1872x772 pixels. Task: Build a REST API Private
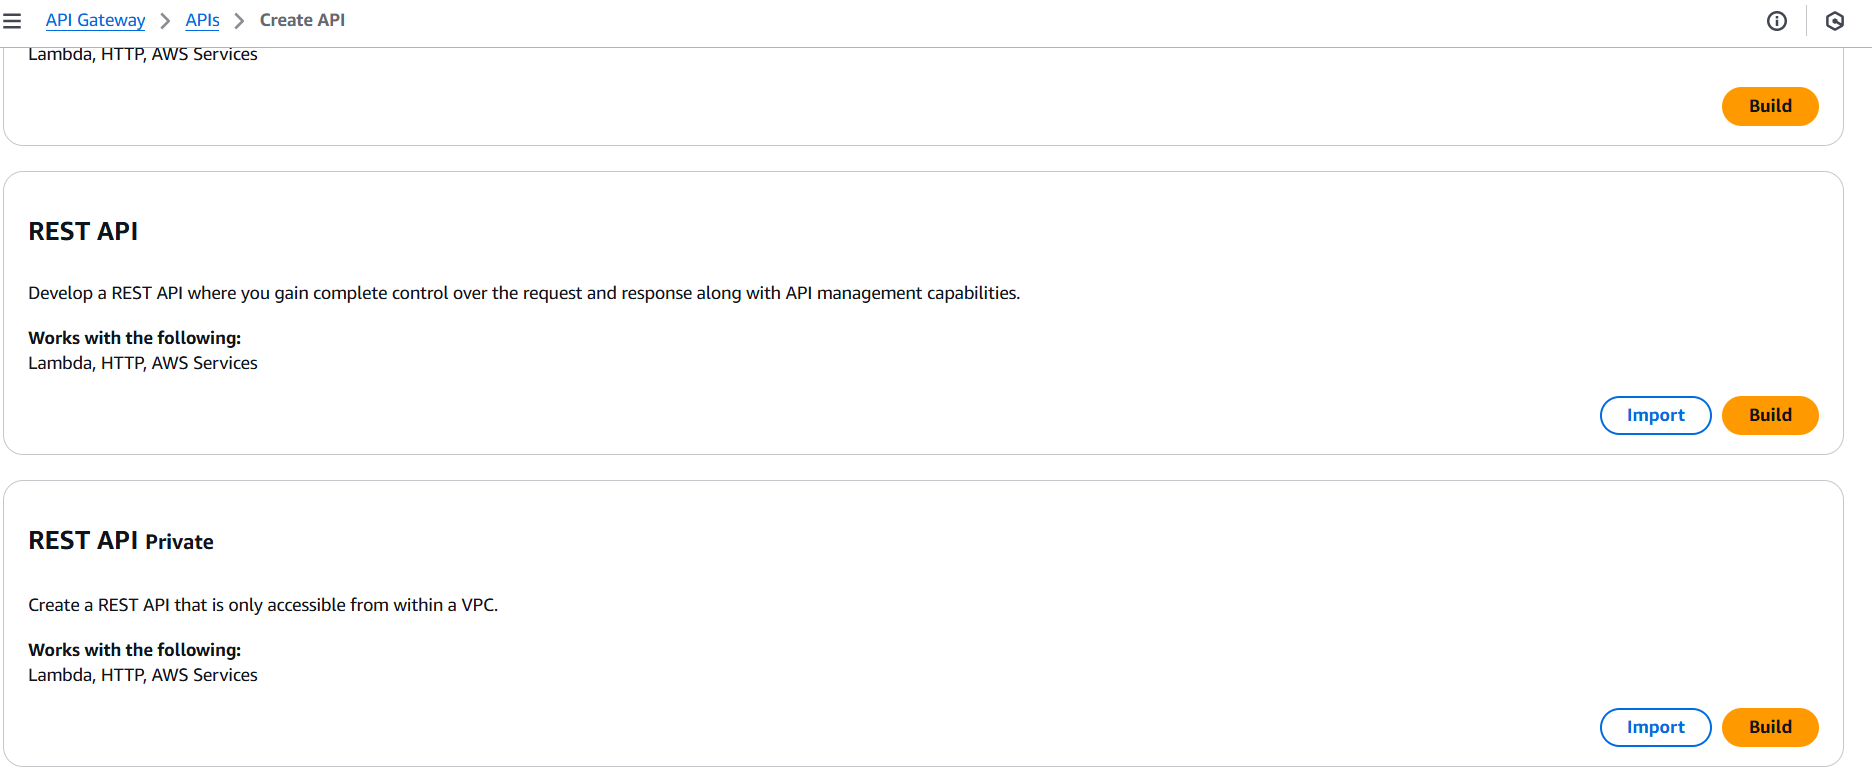(1770, 727)
